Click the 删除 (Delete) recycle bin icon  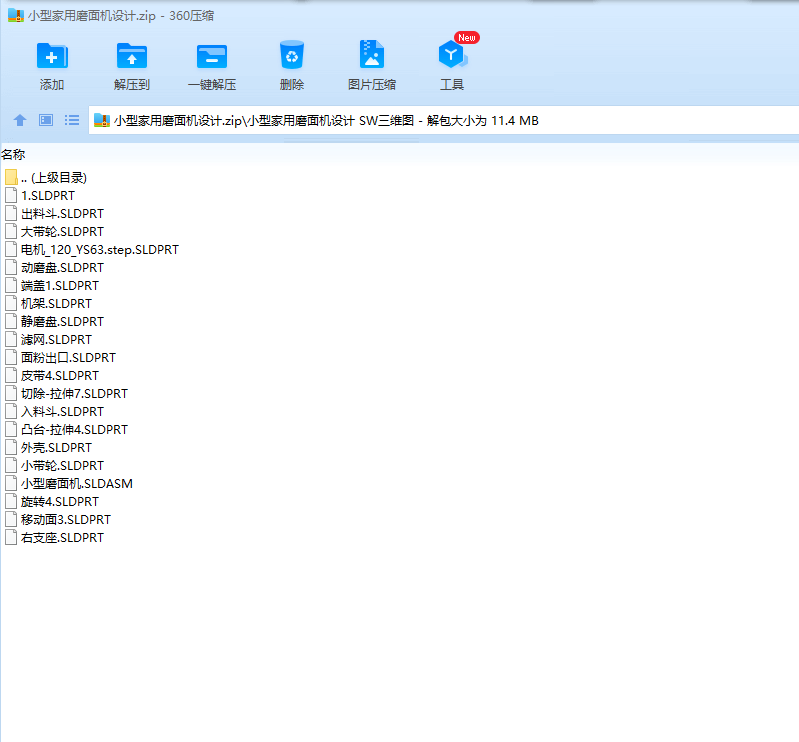(x=291, y=55)
